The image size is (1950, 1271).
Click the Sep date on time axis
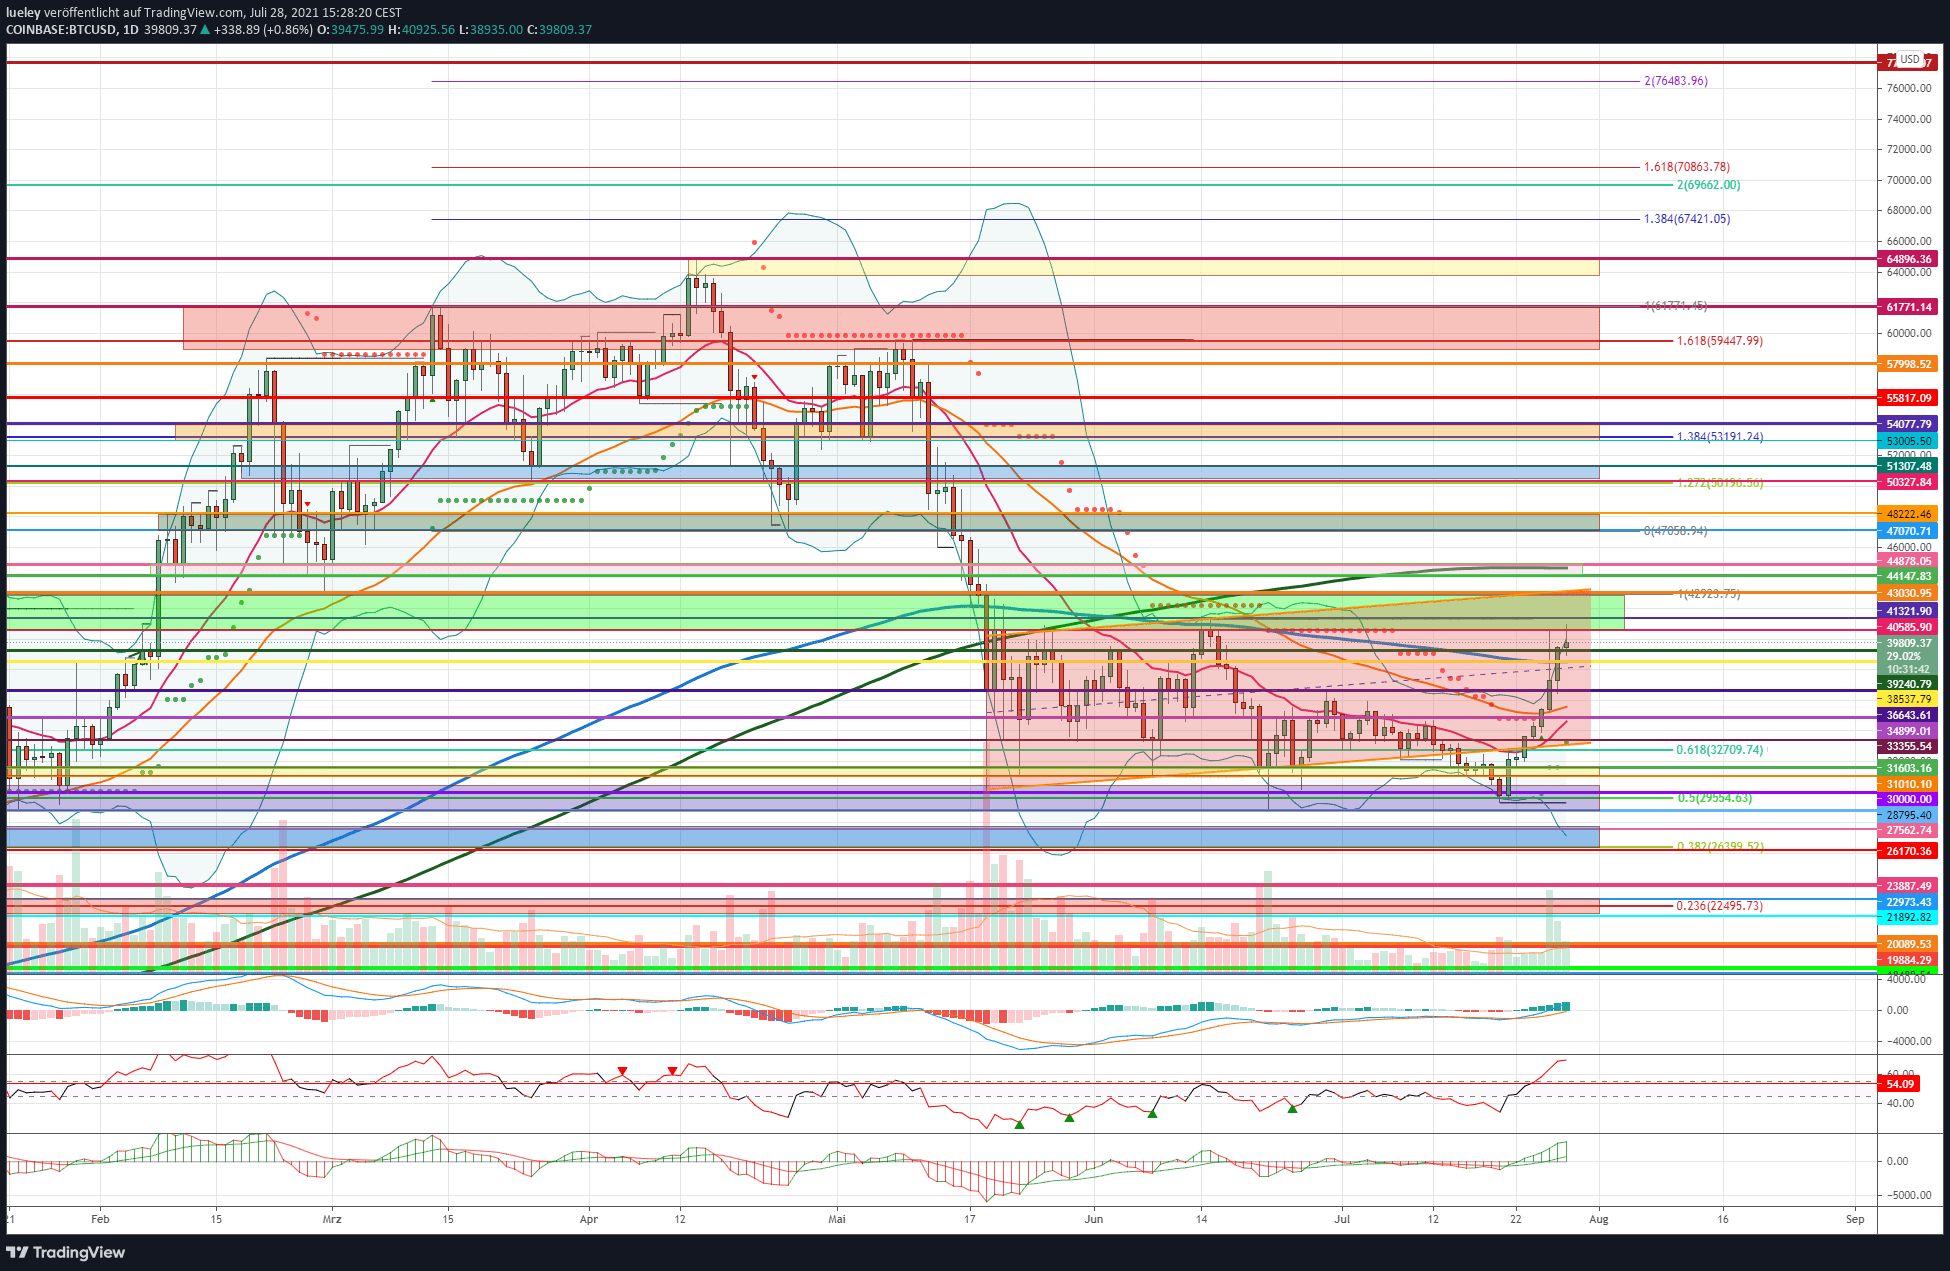click(x=1855, y=1219)
